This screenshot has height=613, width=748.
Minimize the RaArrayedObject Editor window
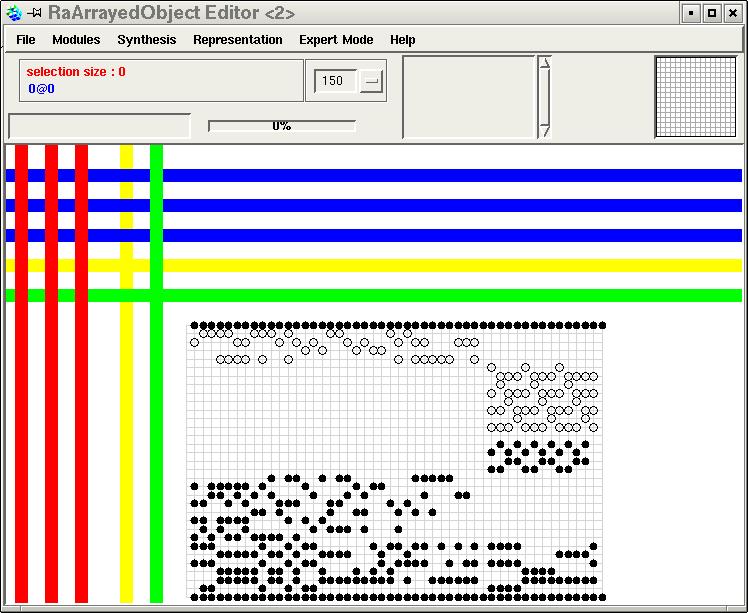[690, 13]
